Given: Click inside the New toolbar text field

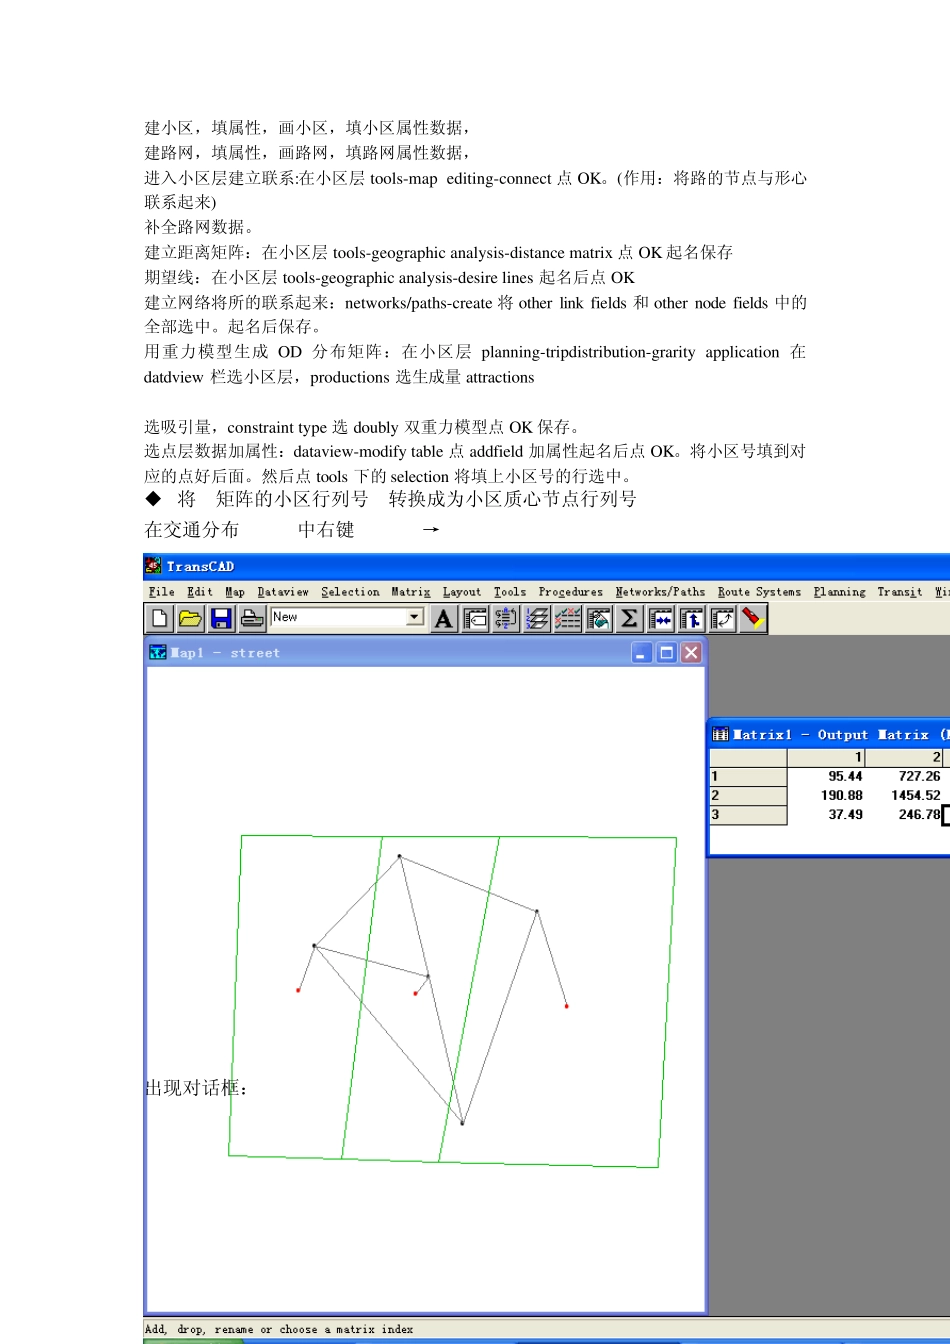Looking at the screenshot, I should pos(338,617).
